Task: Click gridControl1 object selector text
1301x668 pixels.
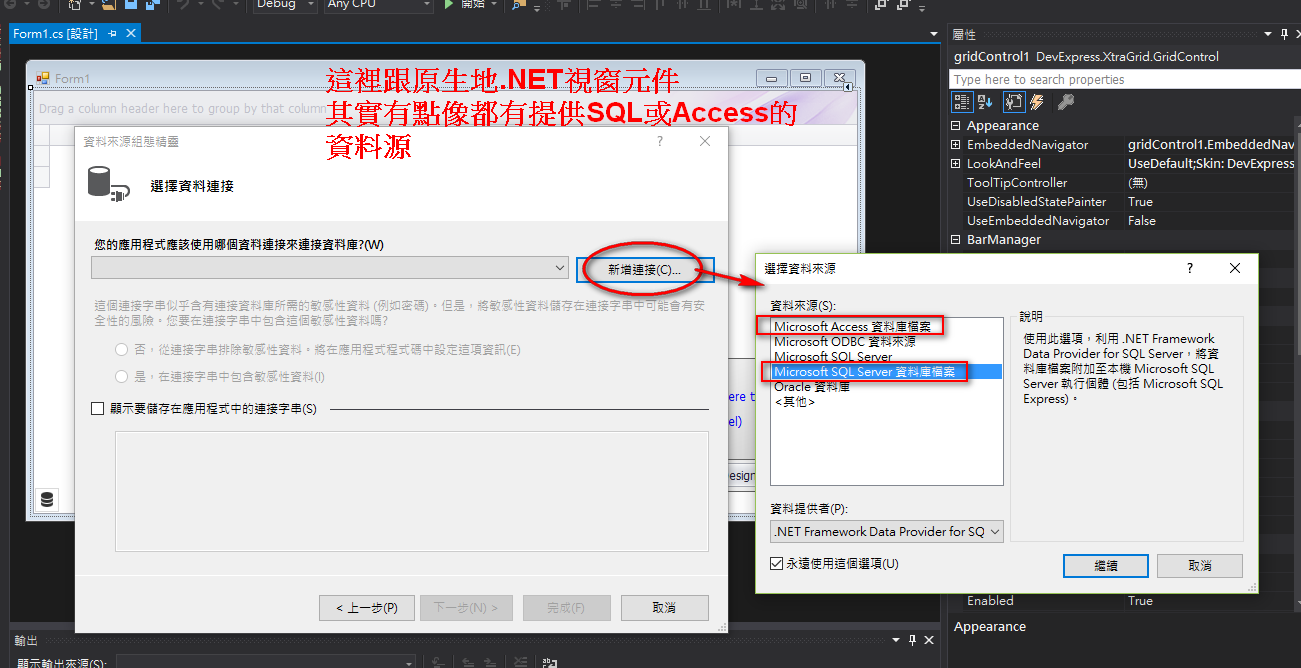Action: (x=1086, y=57)
